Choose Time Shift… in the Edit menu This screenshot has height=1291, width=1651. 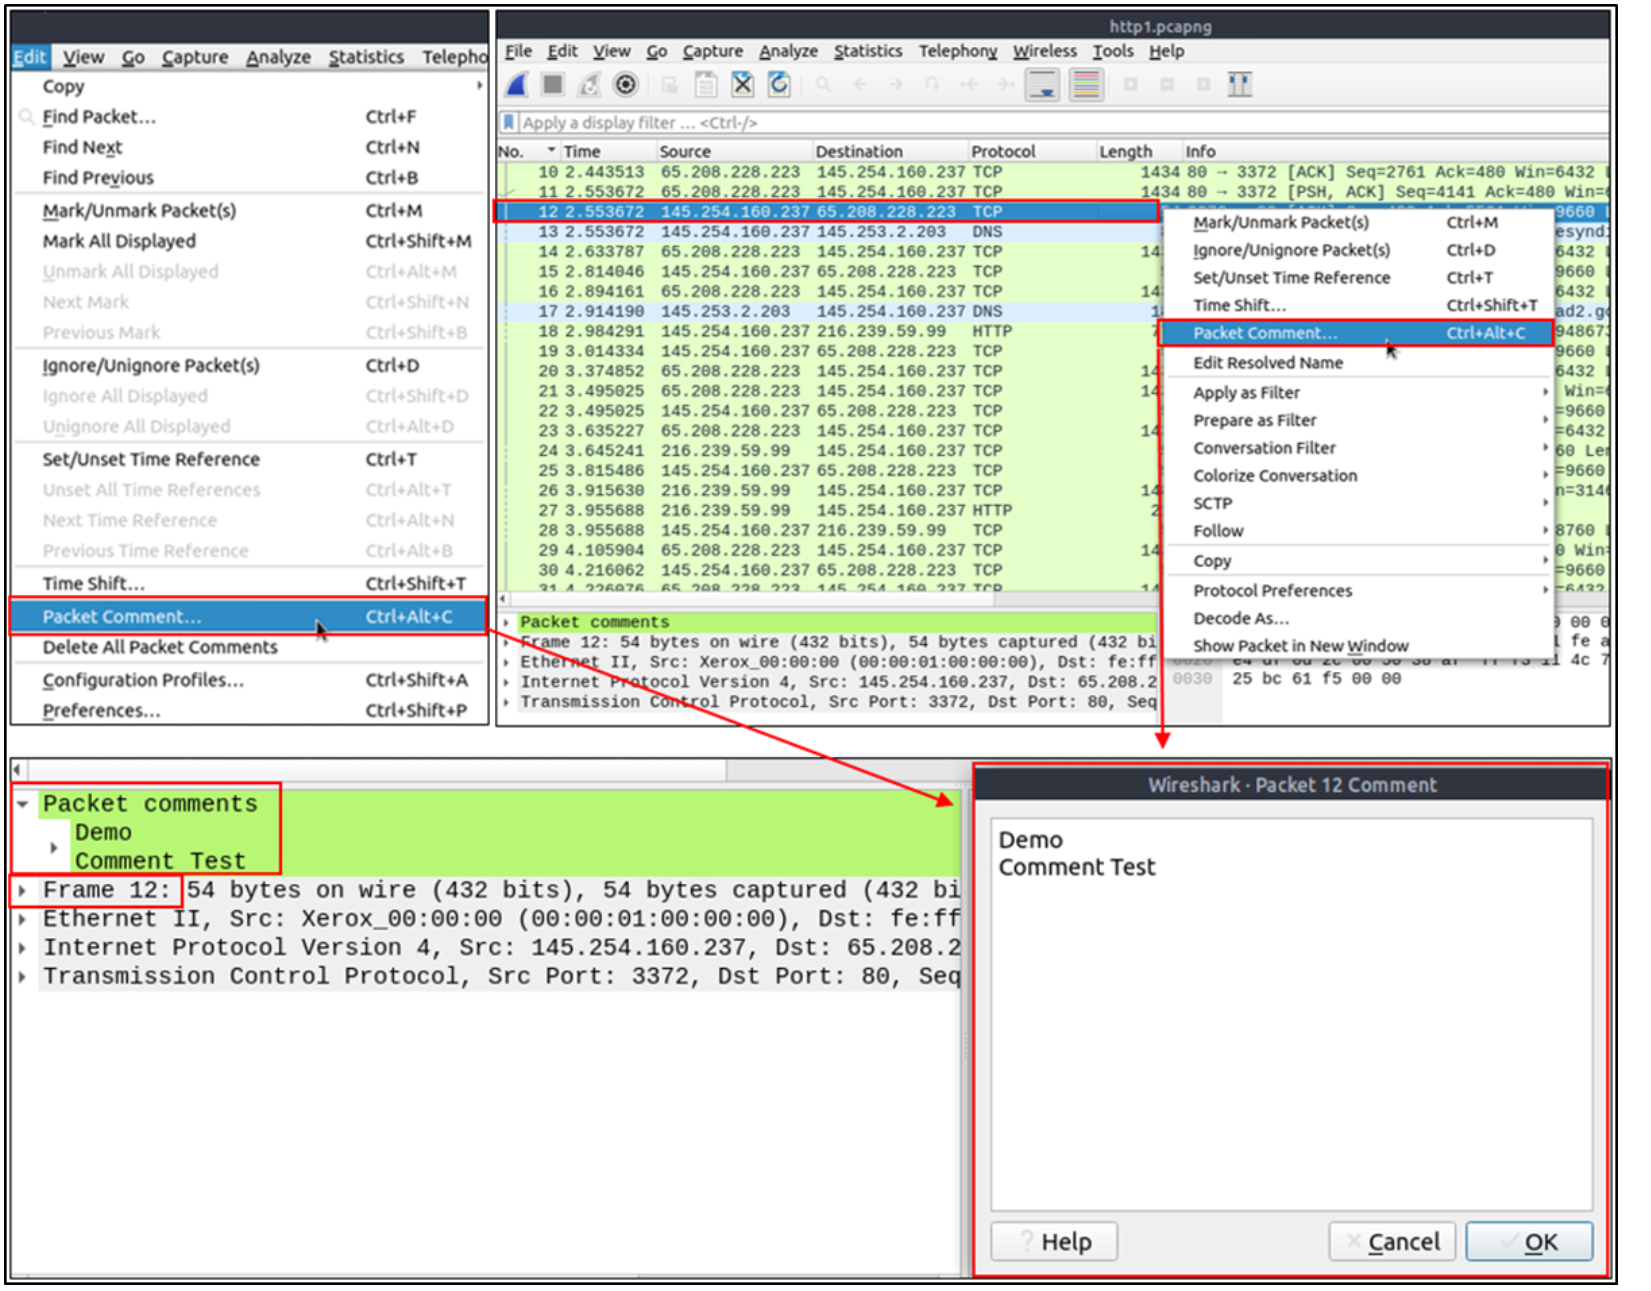(x=249, y=583)
